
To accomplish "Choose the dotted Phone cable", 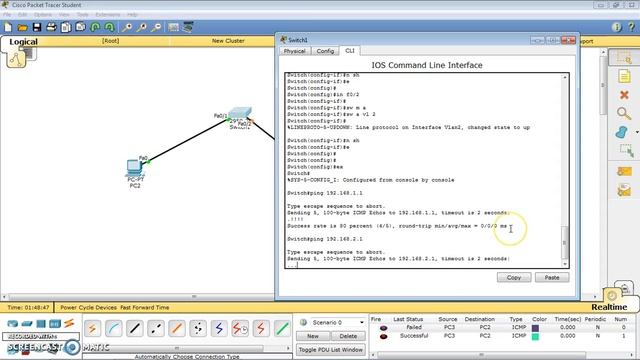I will [x=198, y=328].
